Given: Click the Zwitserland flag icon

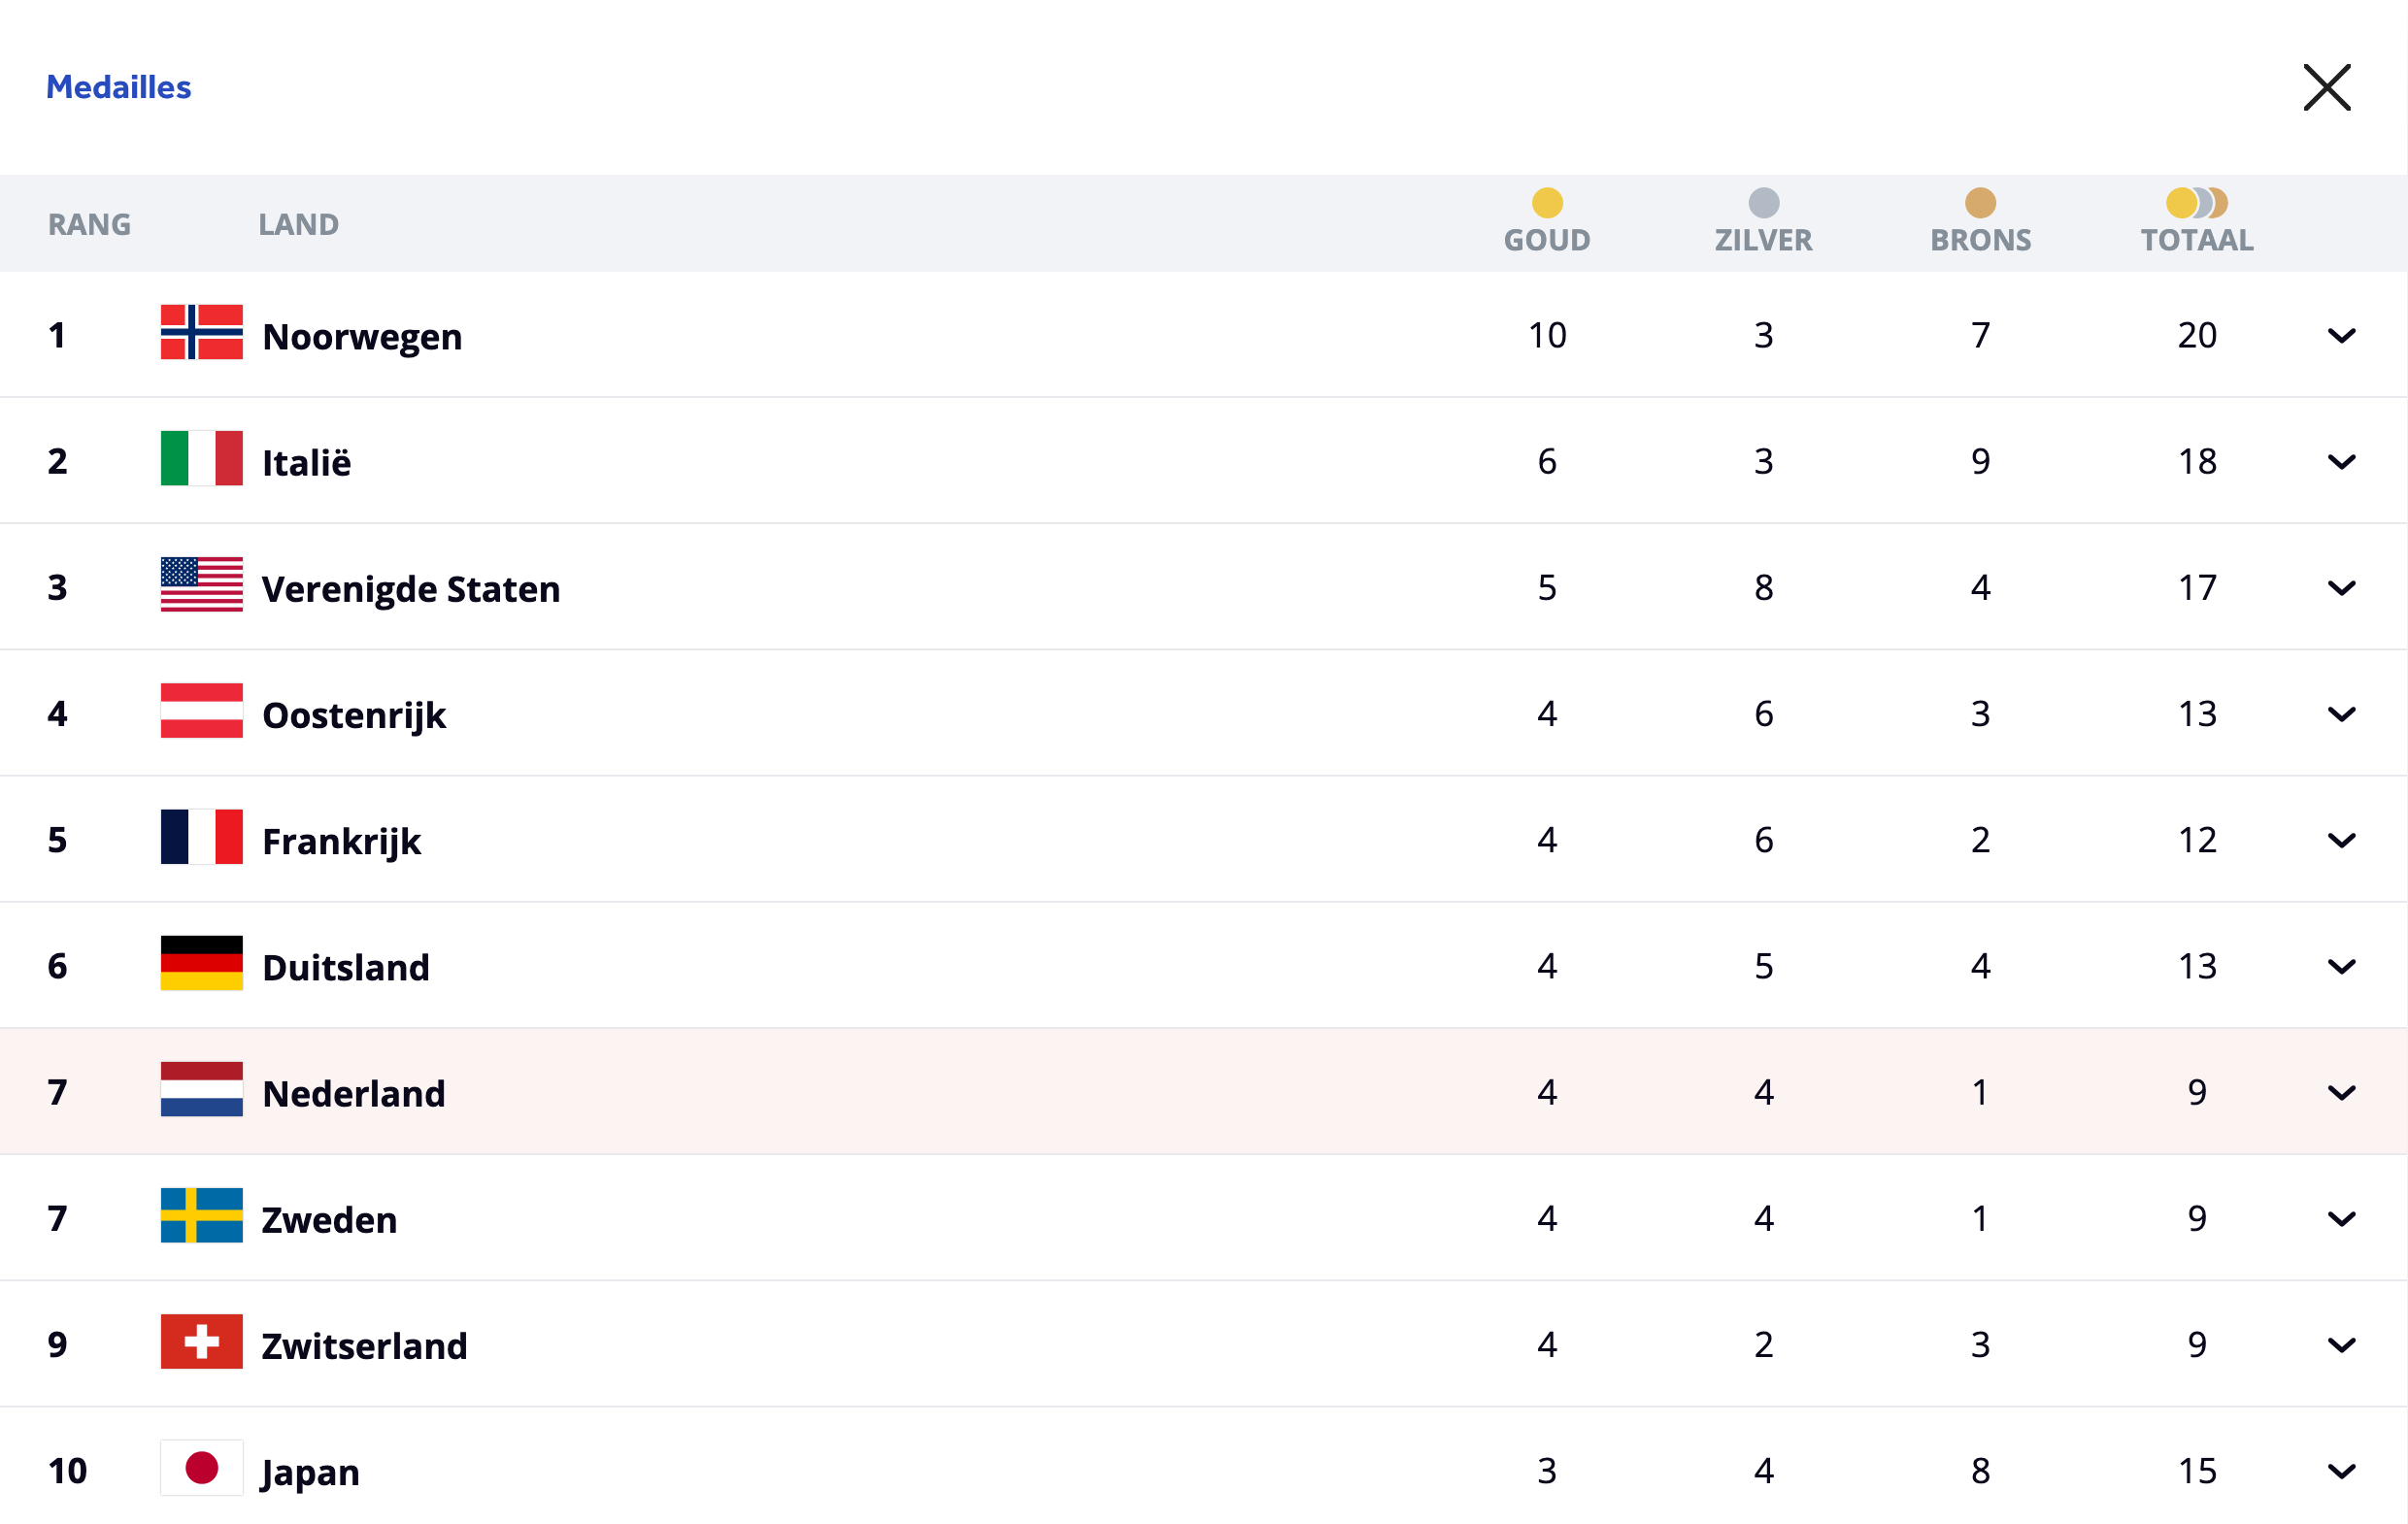Looking at the screenshot, I should (x=201, y=1342).
